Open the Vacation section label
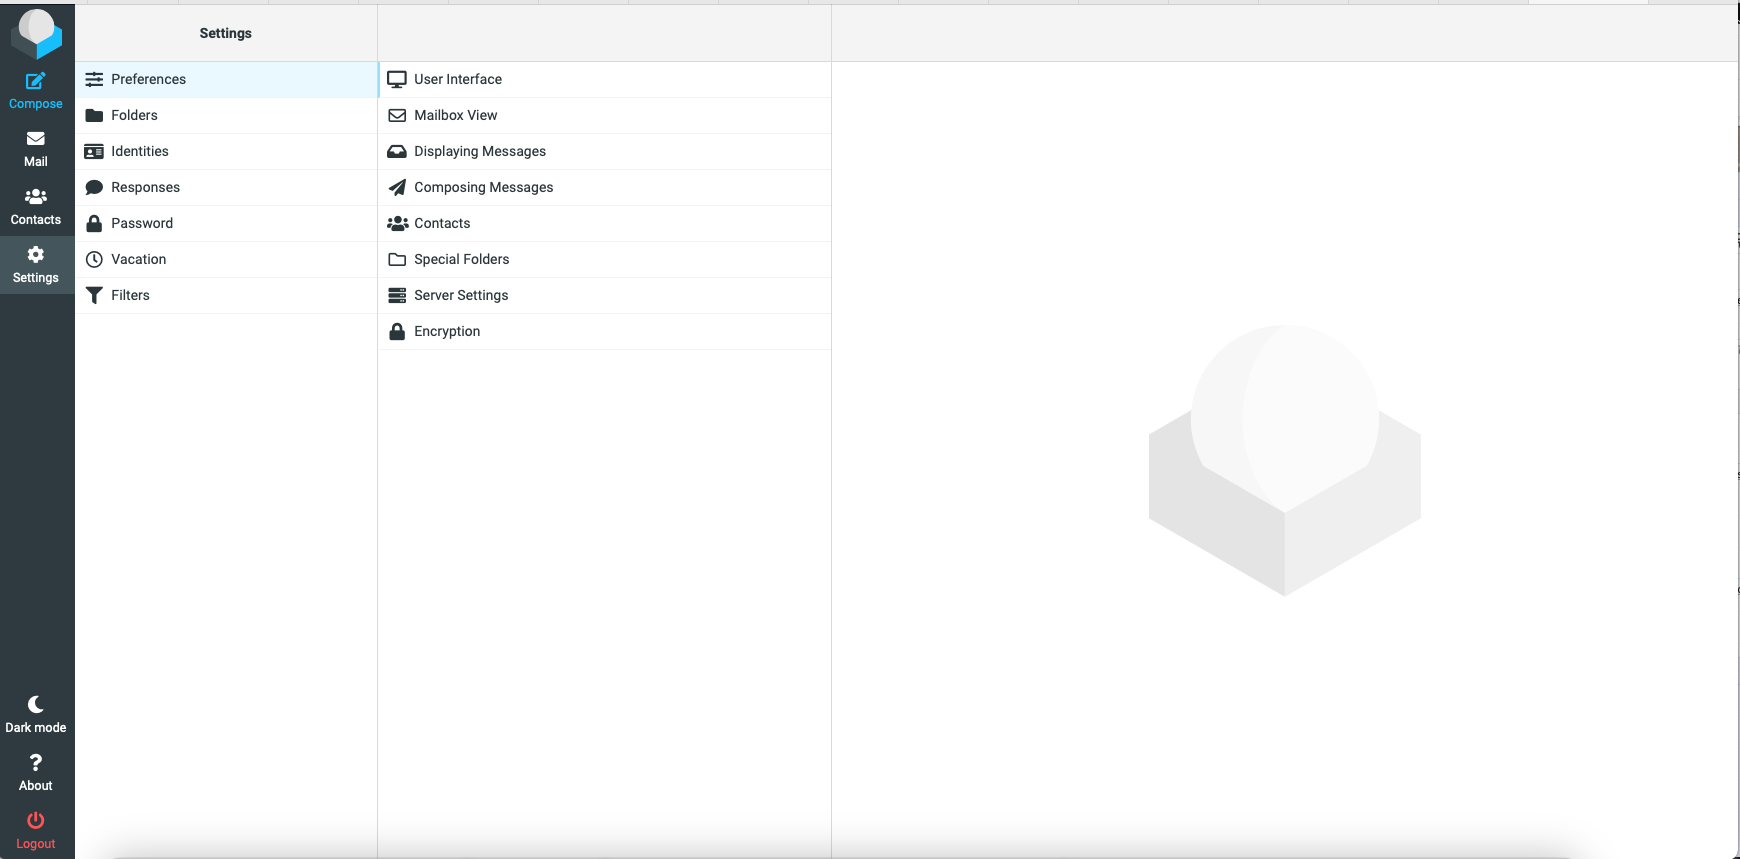 pos(138,259)
